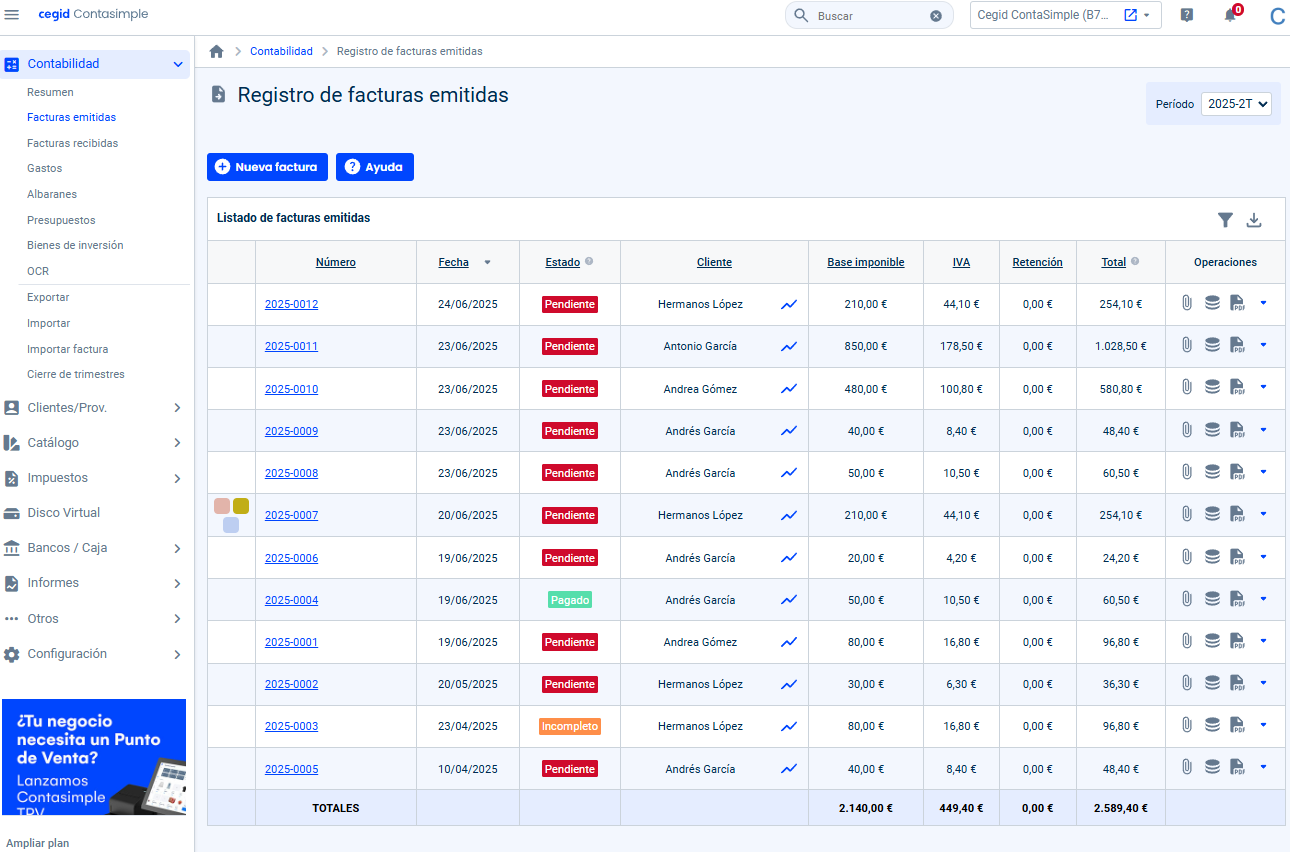This screenshot has height=852, width=1290.
Task: Open attachment clip for invoice 2025-0012
Action: 1187,303
